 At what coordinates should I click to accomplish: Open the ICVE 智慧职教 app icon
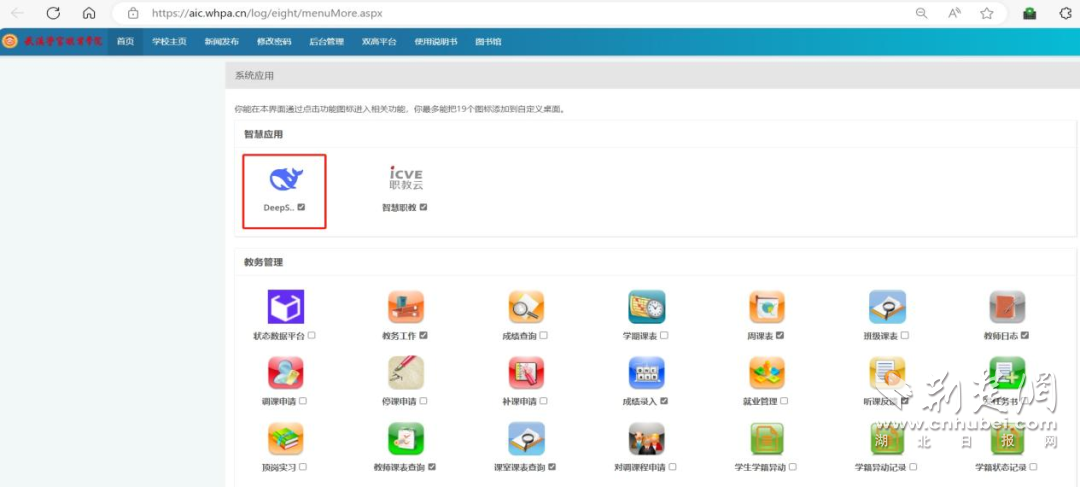click(405, 178)
